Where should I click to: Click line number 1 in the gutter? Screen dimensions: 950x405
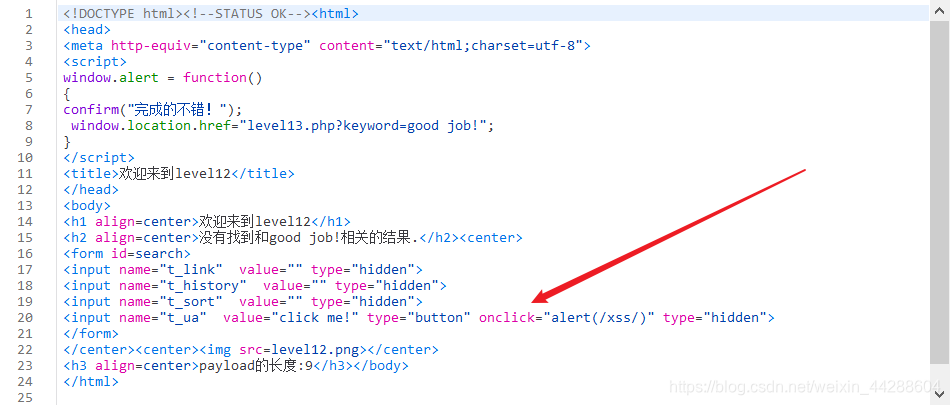click(x=28, y=14)
